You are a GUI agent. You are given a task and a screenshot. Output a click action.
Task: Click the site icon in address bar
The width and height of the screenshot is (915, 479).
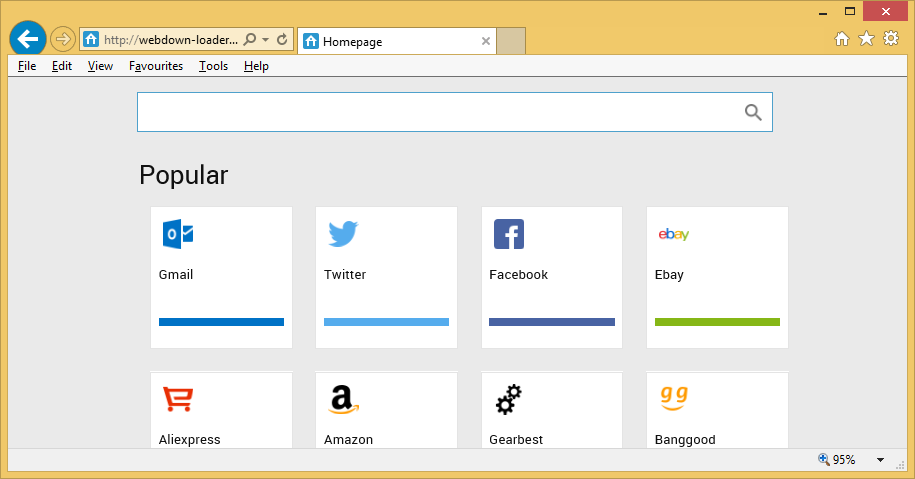[91, 40]
